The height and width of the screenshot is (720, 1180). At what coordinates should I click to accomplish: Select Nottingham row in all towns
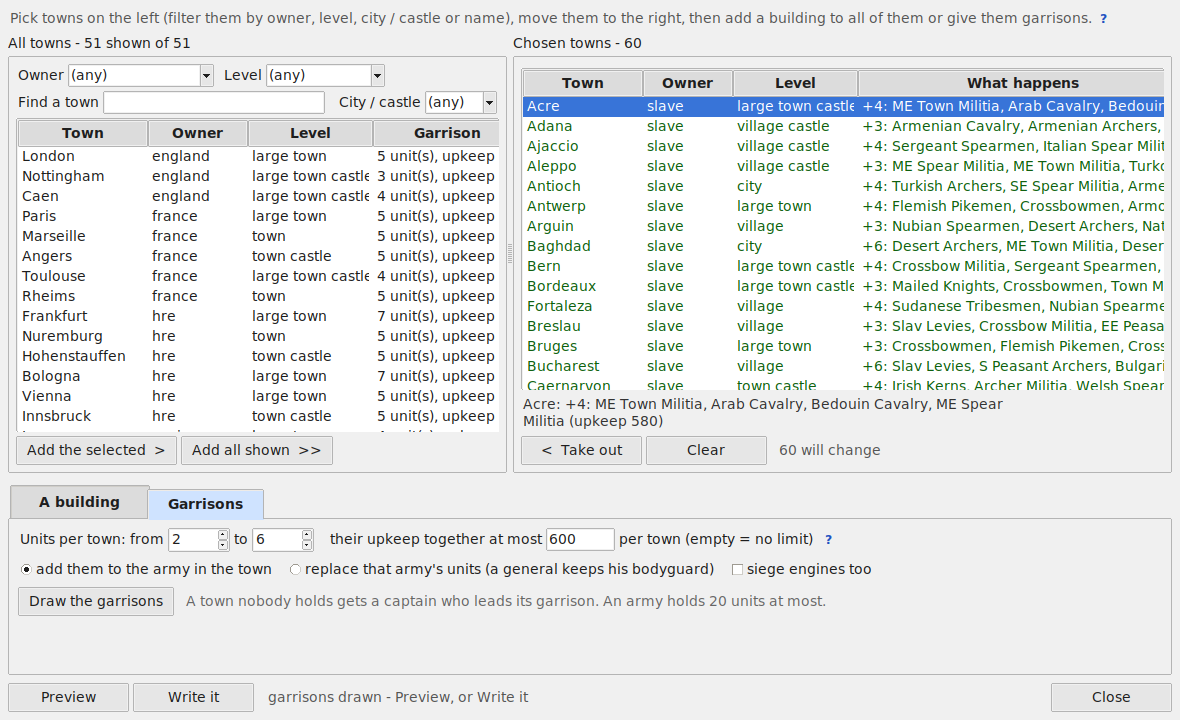tap(258, 176)
